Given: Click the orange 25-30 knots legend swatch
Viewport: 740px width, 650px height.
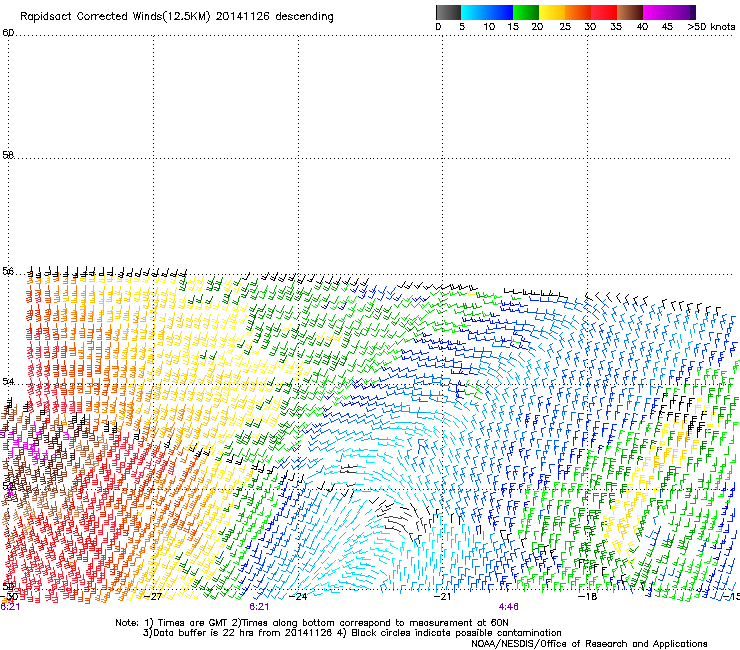Looking at the screenshot, I should tap(578, 12).
